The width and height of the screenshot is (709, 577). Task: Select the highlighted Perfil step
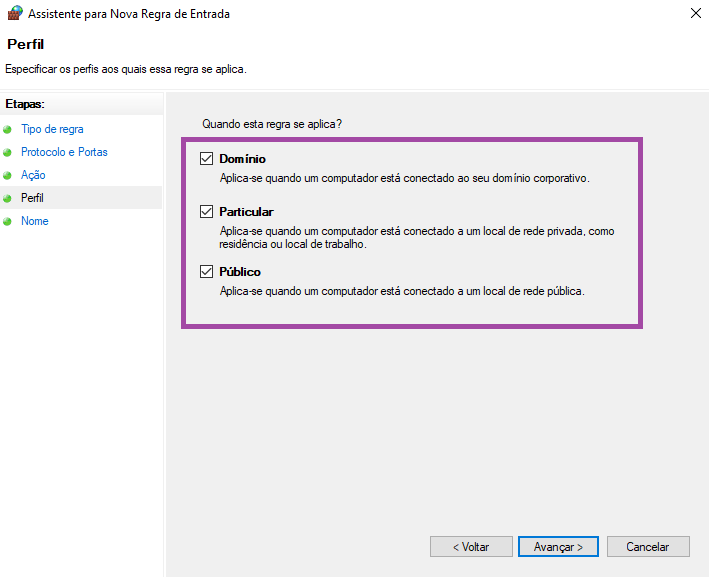32,198
